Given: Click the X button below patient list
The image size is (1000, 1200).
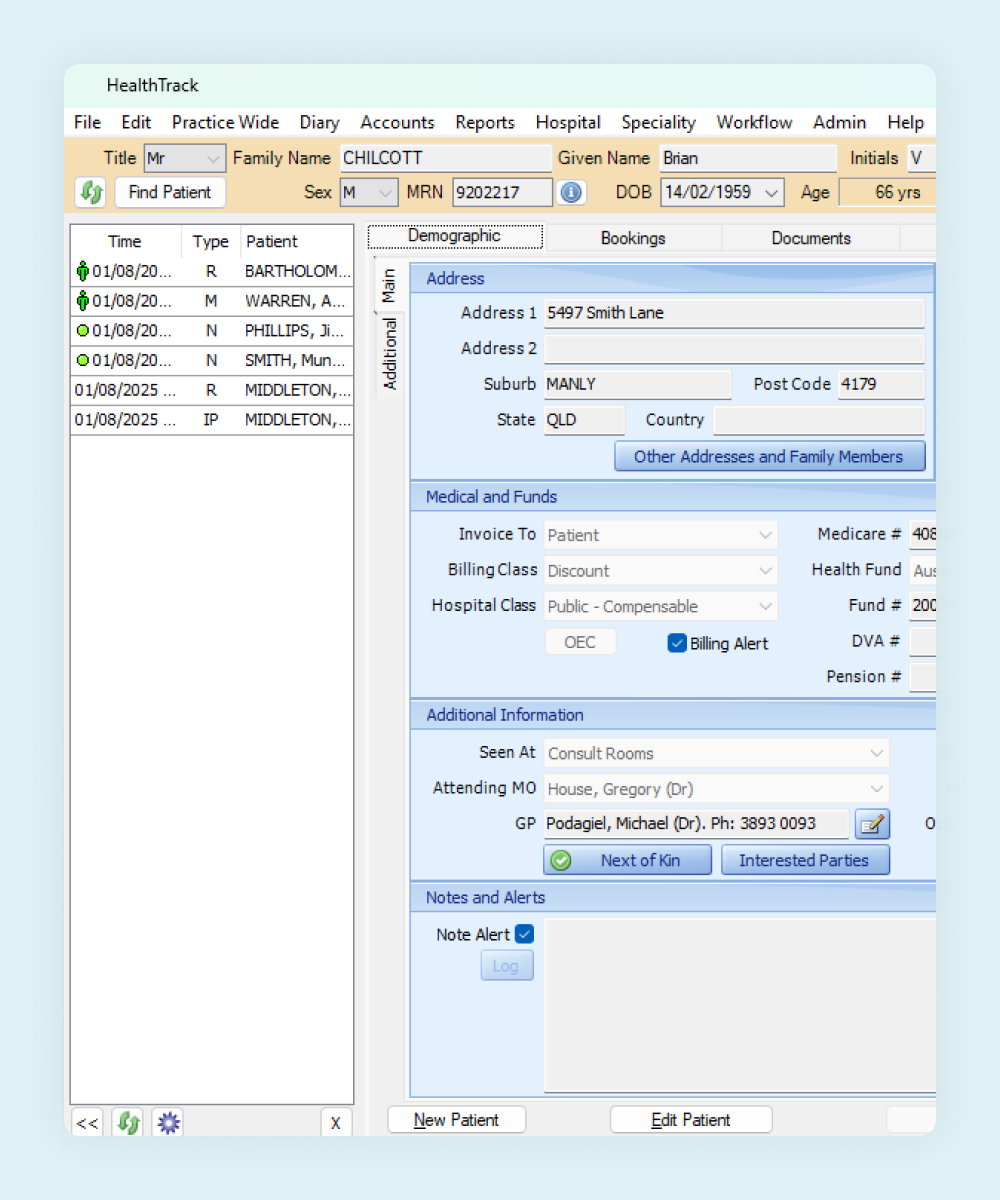Looking at the screenshot, I should tap(336, 1123).
